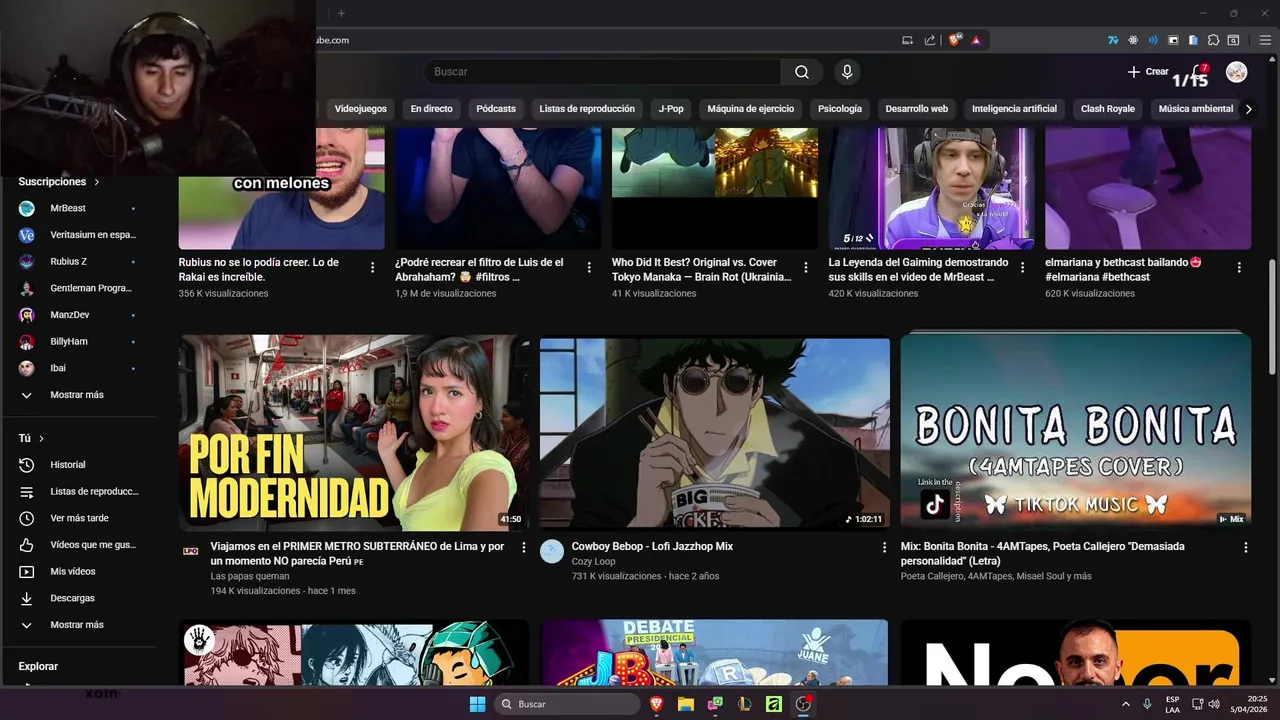The height and width of the screenshot is (720, 1280).
Task: Click the YouTube search magnifier button
Action: click(802, 72)
